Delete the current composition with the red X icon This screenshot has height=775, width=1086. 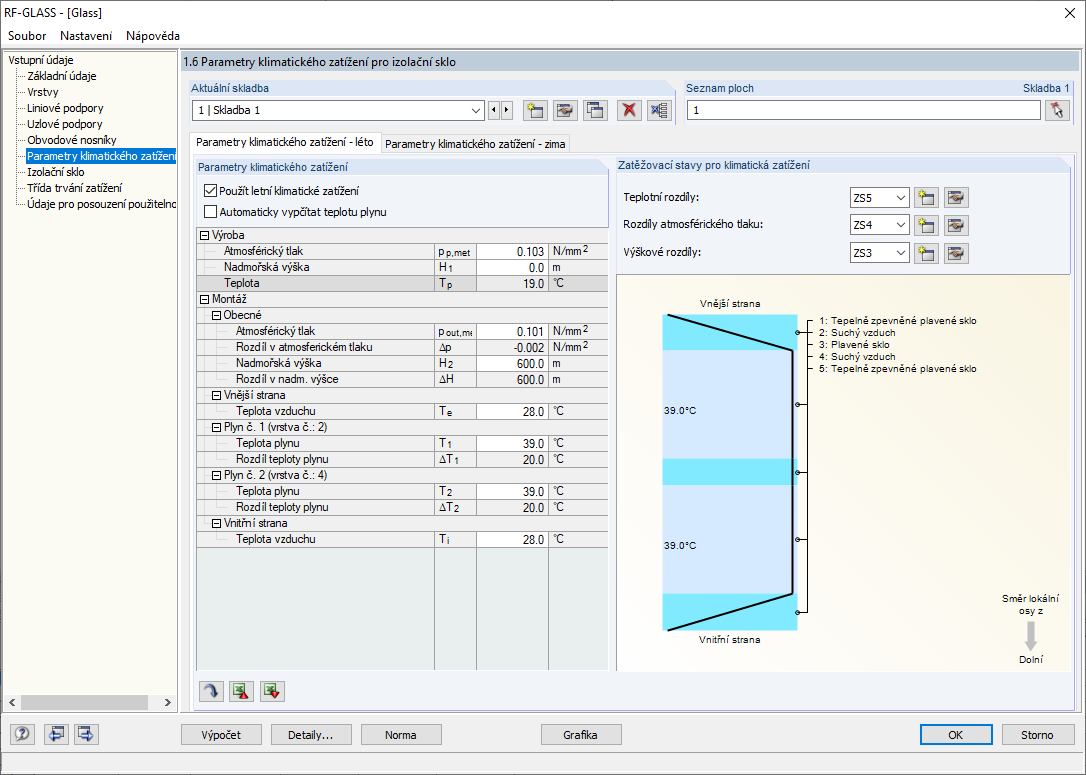click(629, 110)
